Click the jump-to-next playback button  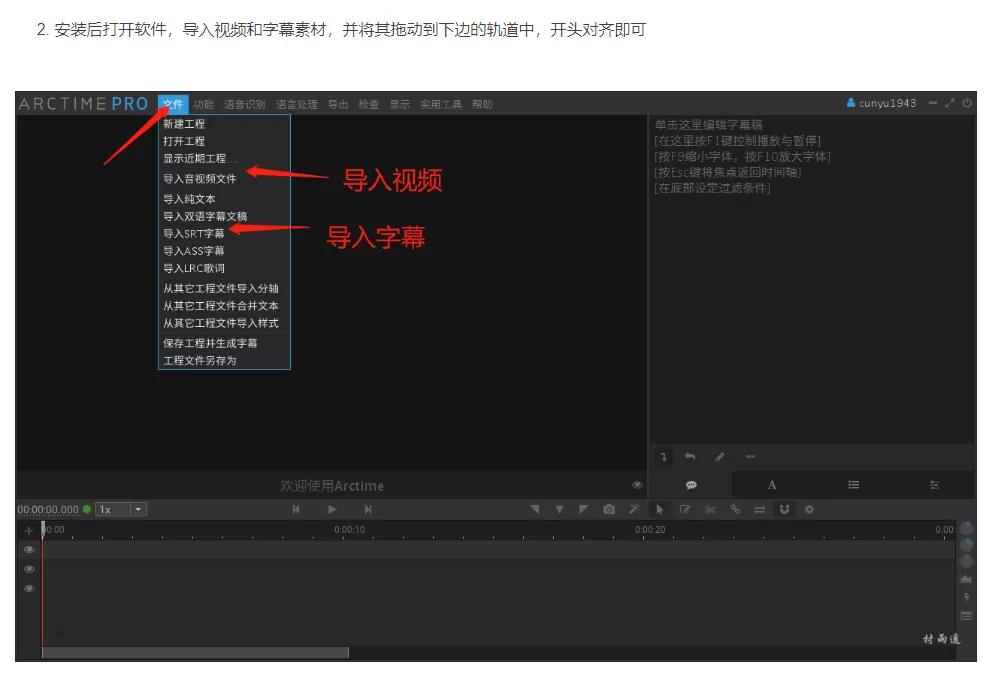368,509
